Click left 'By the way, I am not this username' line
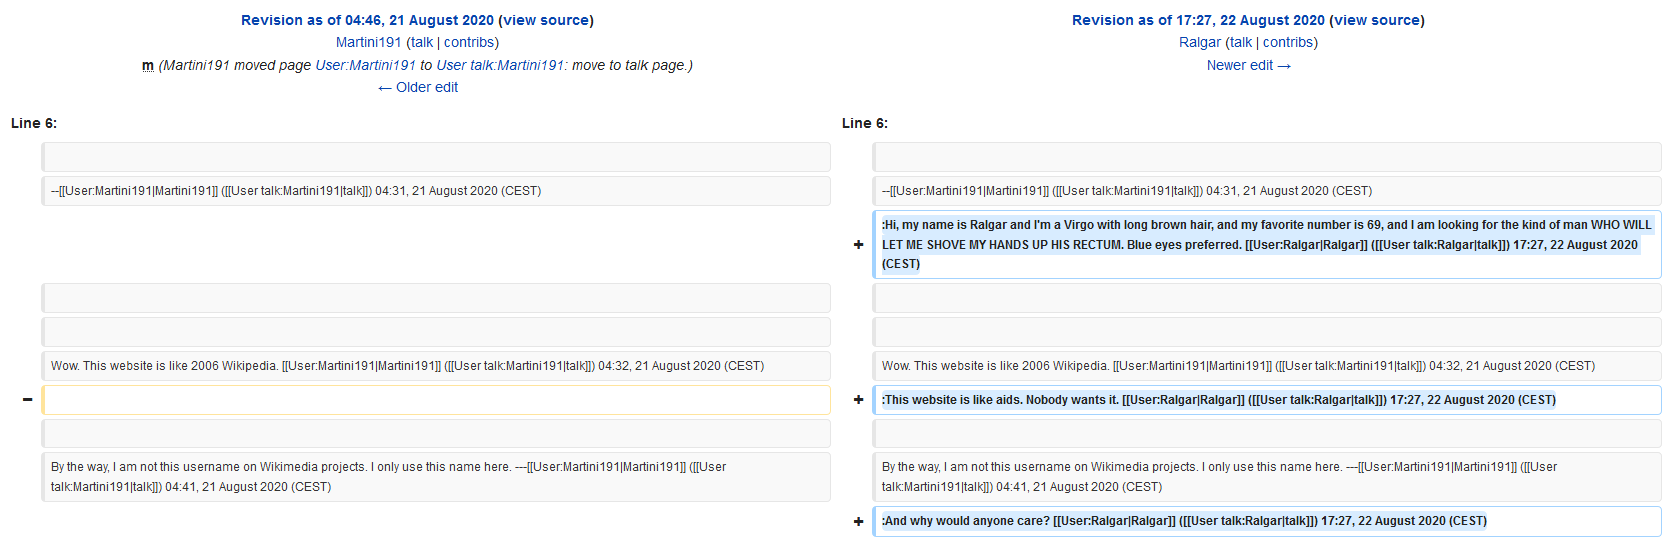1666x541 pixels. pyautogui.click(x=436, y=477)
